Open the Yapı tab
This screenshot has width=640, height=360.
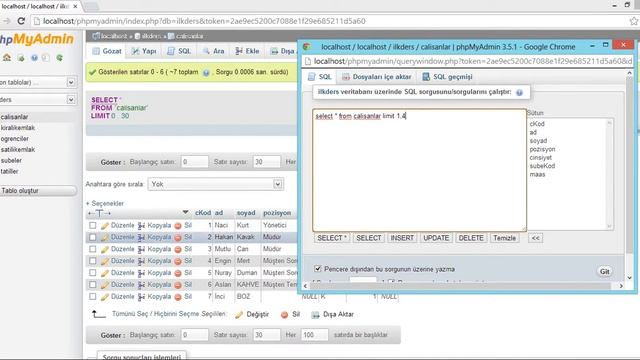coord(144,51)
